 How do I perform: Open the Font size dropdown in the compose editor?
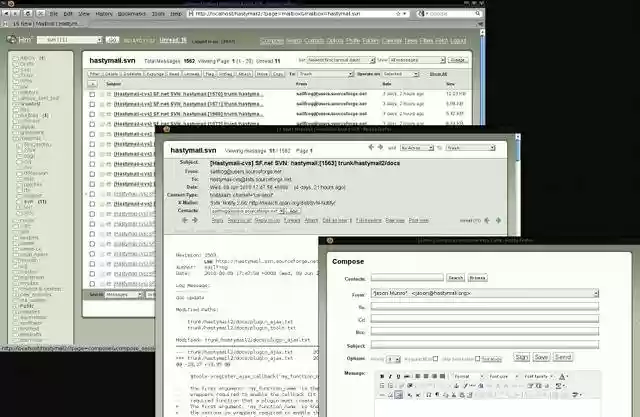point(502,376)
